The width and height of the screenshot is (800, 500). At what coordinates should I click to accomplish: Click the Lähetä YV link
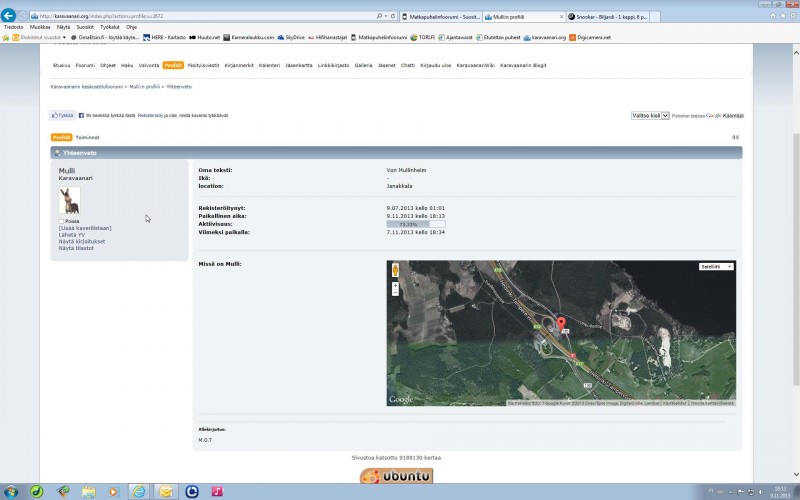click(x=72, y=234)
